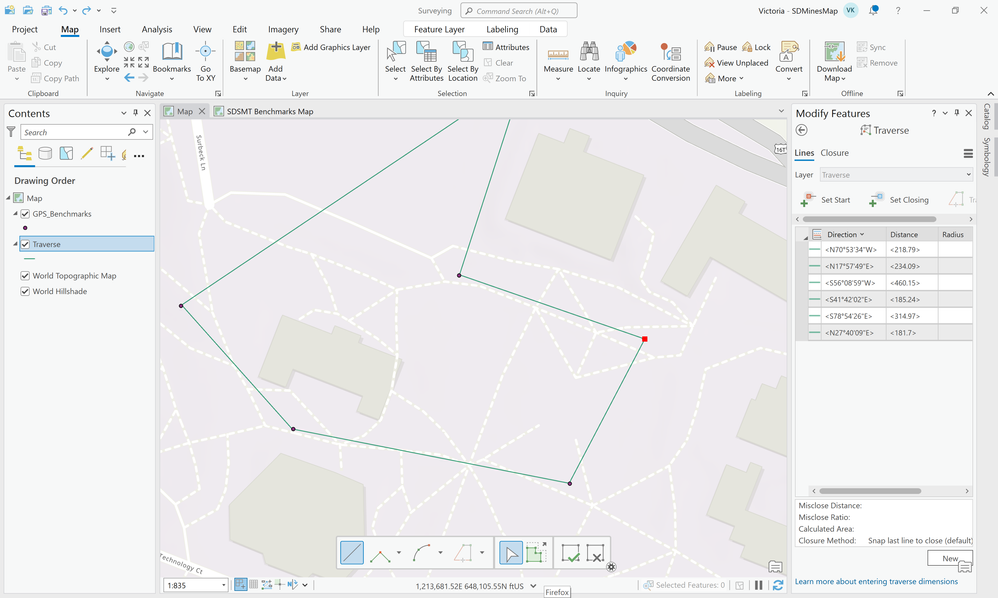Click in the Contents search field

point(75,132)
